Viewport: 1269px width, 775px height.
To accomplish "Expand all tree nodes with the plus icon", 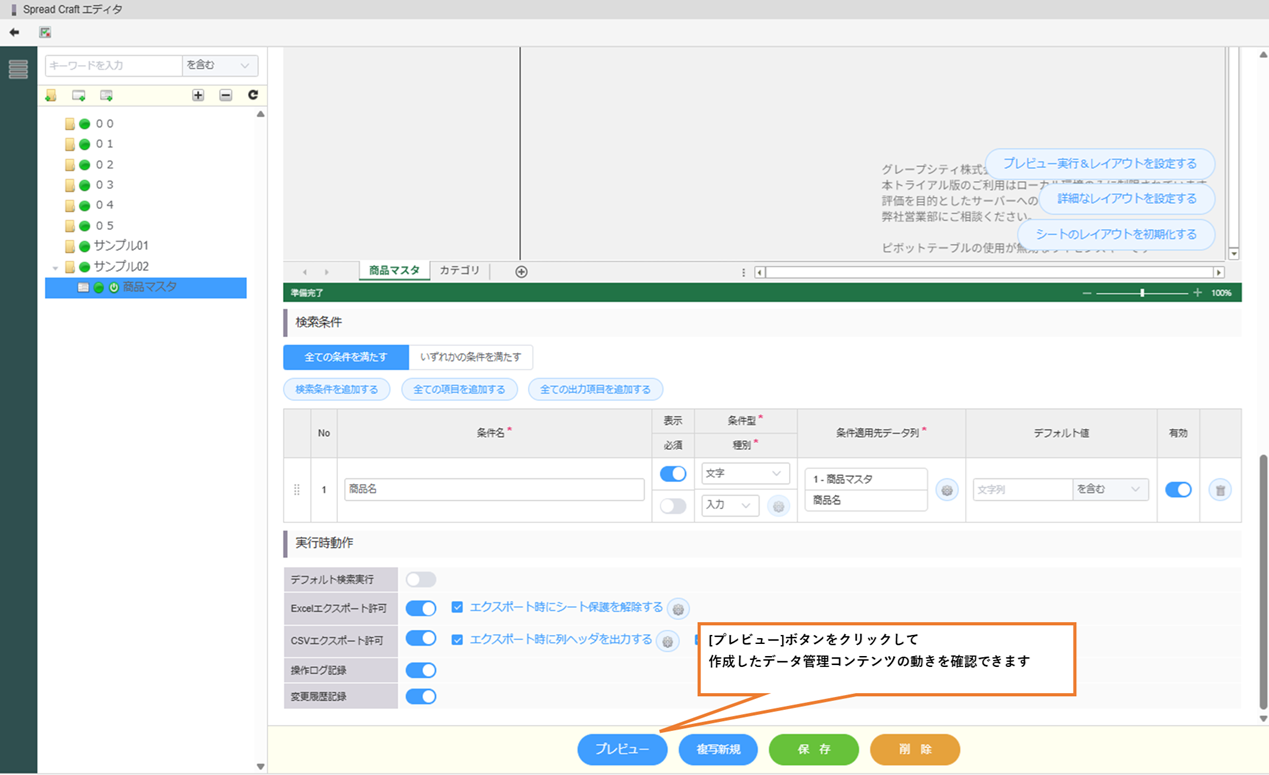I will (198, 95).
